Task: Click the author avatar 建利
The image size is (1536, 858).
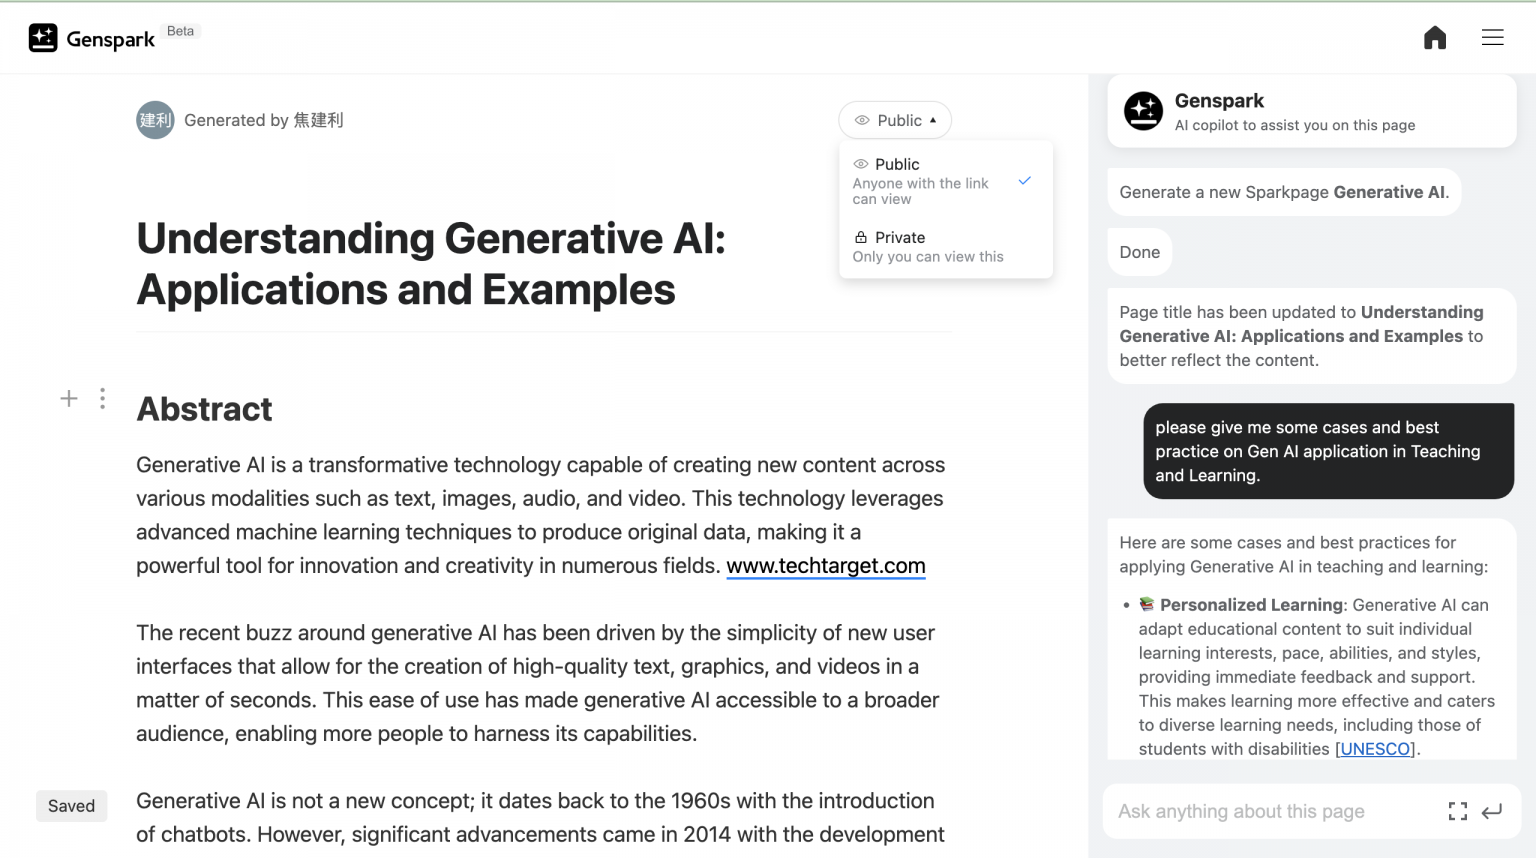Action: tap(155, 120)
